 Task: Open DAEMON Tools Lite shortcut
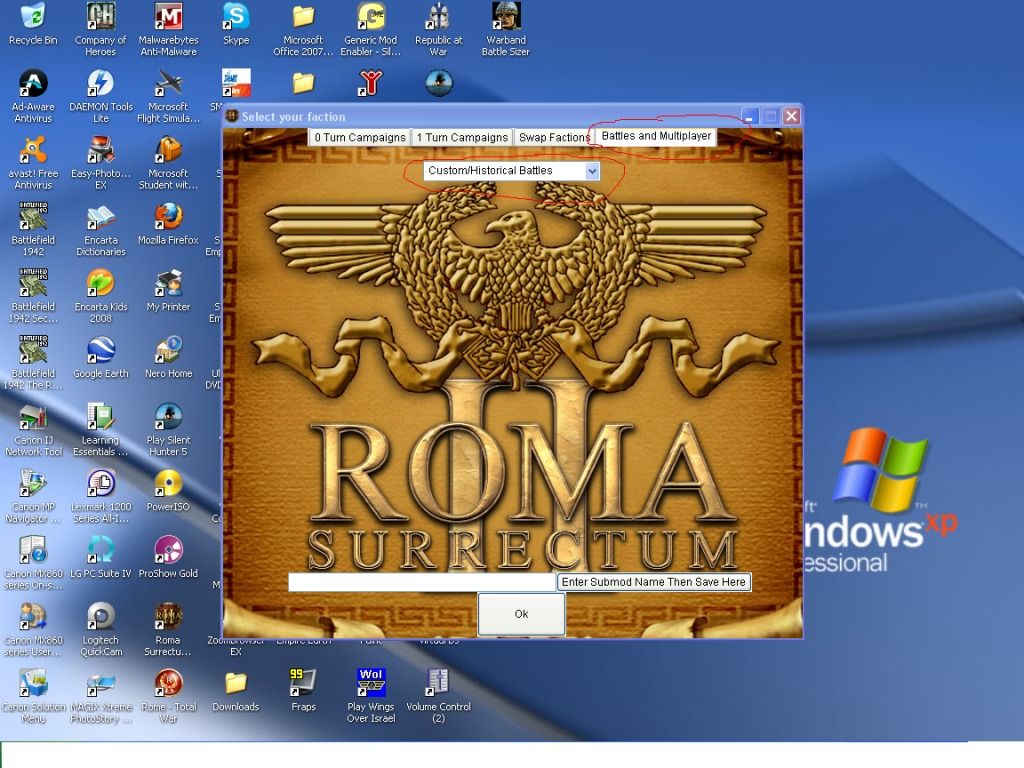coord(100,84)
